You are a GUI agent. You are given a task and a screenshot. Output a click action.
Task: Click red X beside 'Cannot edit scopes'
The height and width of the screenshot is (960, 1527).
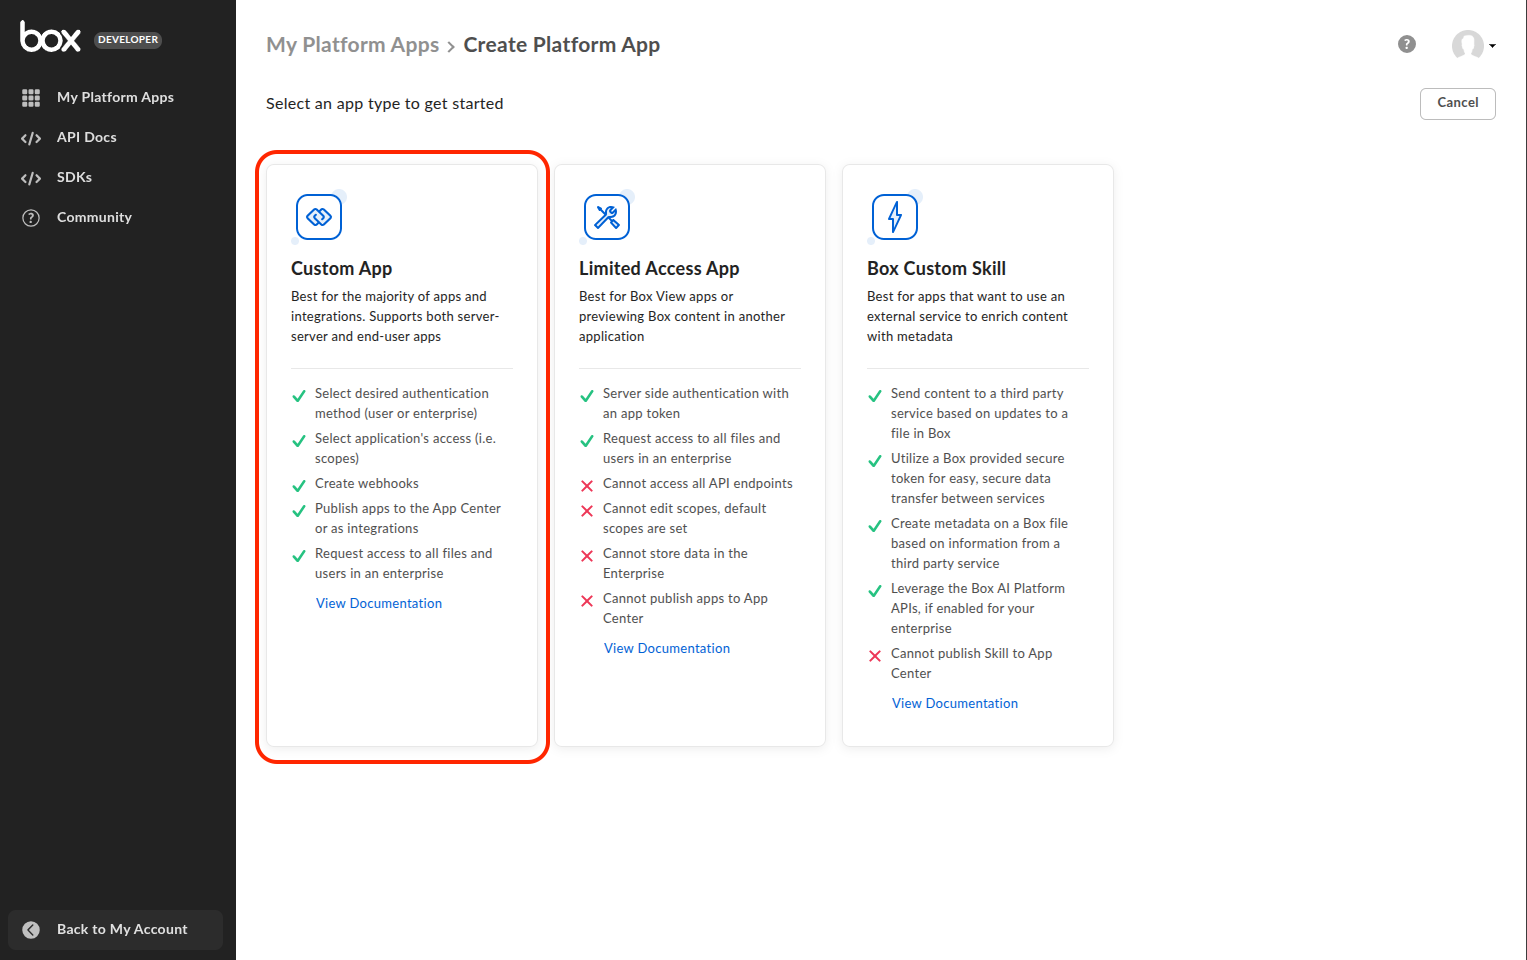coord(587,511)
